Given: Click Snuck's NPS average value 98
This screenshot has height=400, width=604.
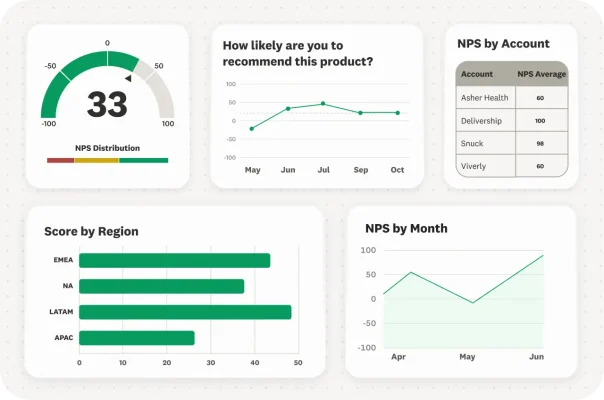Looking at the screenshot, I should click(x=540, y=144).
